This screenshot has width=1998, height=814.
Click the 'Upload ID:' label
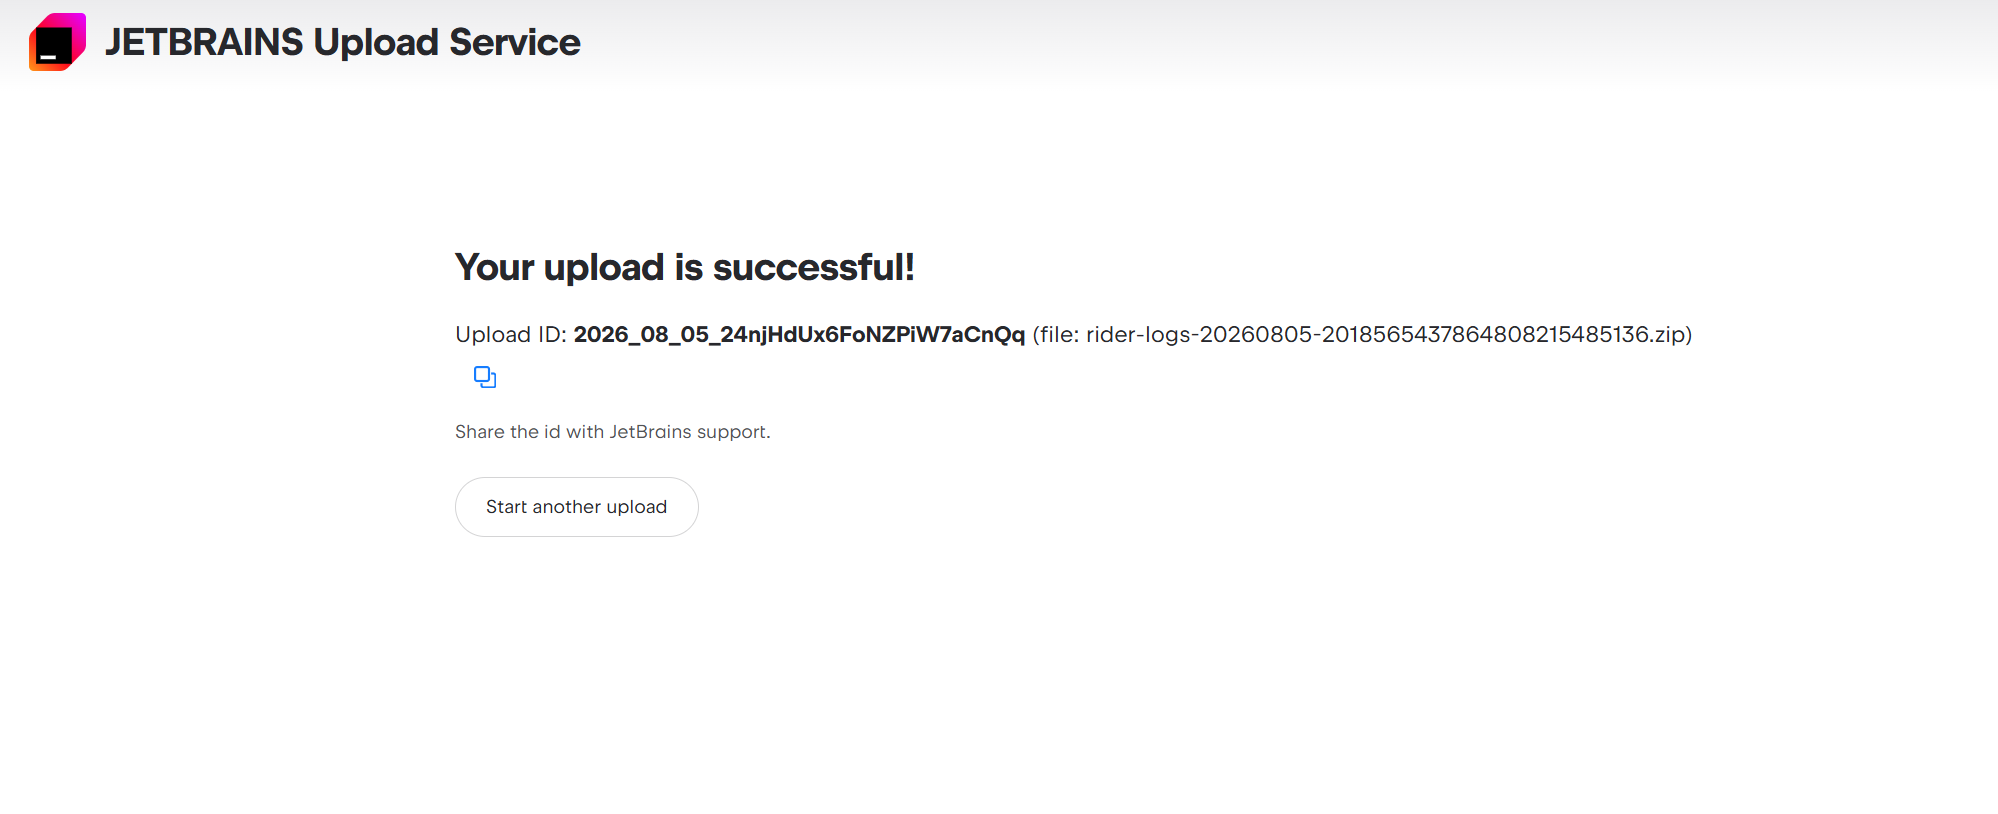tap(511, 334)
